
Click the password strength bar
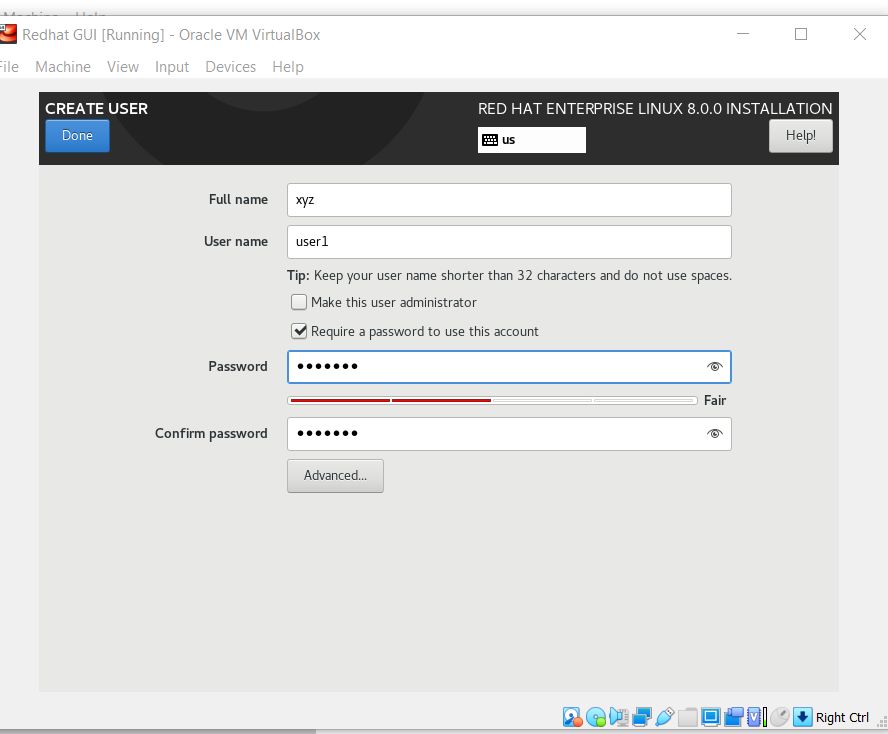(x=493, y=400)
